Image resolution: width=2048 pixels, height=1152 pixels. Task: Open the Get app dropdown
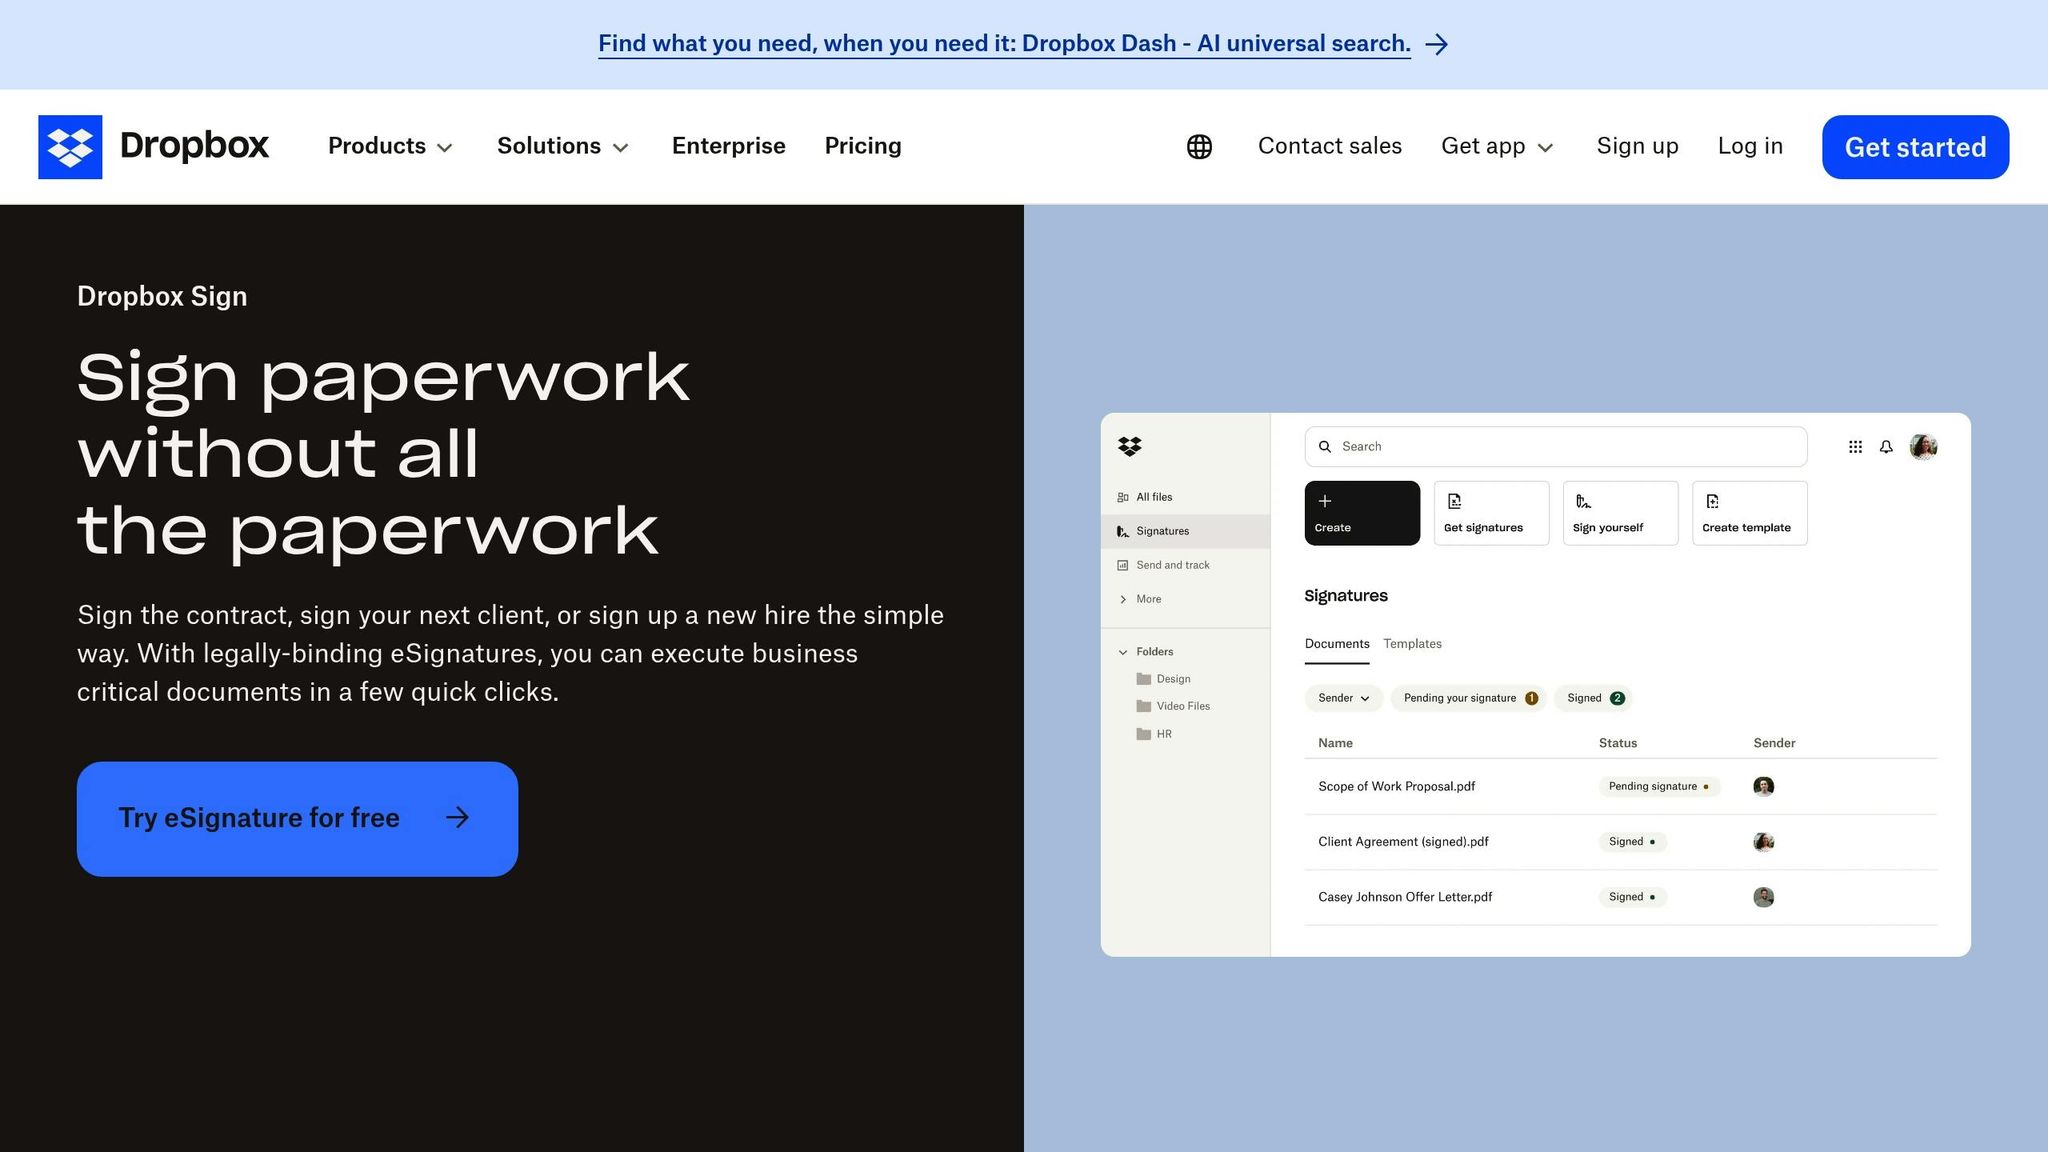coord(1497,146)
